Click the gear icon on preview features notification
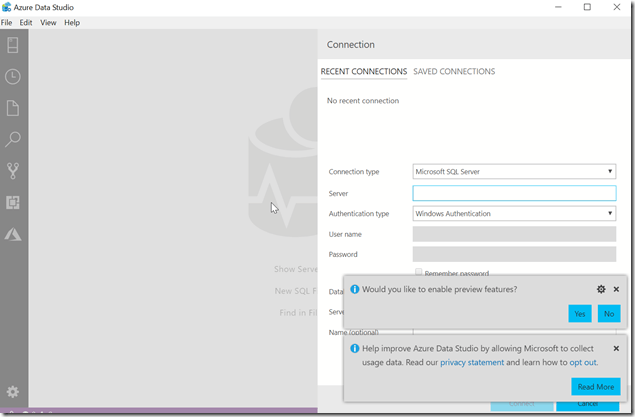Image resolution: width=635 pixels, height=417 pixels. [601, 289]
